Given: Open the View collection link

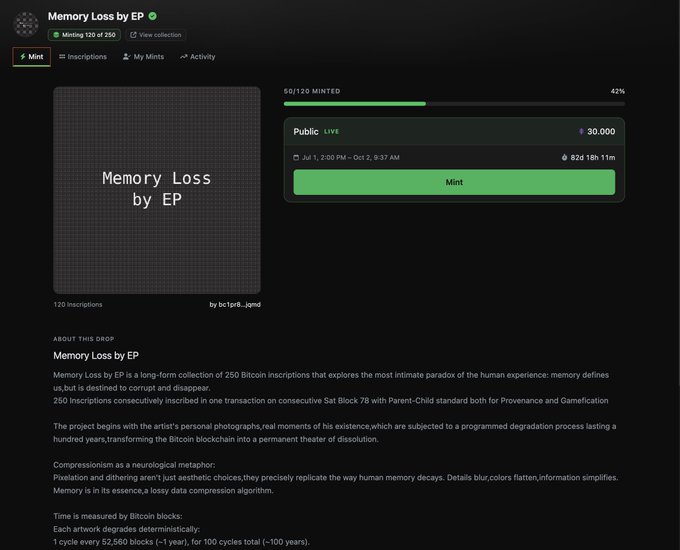Looking at the screenshot, I should [x=156, y=35].
